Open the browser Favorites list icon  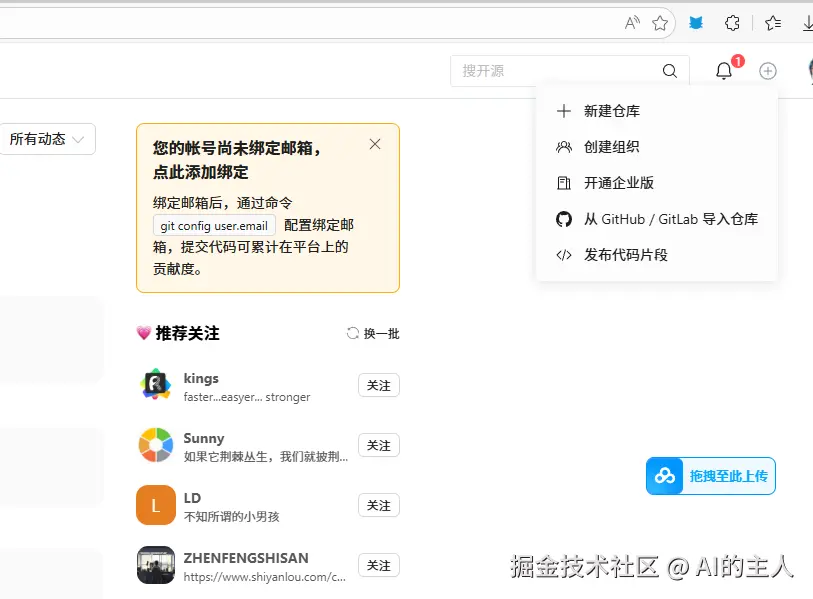point(773,23)
